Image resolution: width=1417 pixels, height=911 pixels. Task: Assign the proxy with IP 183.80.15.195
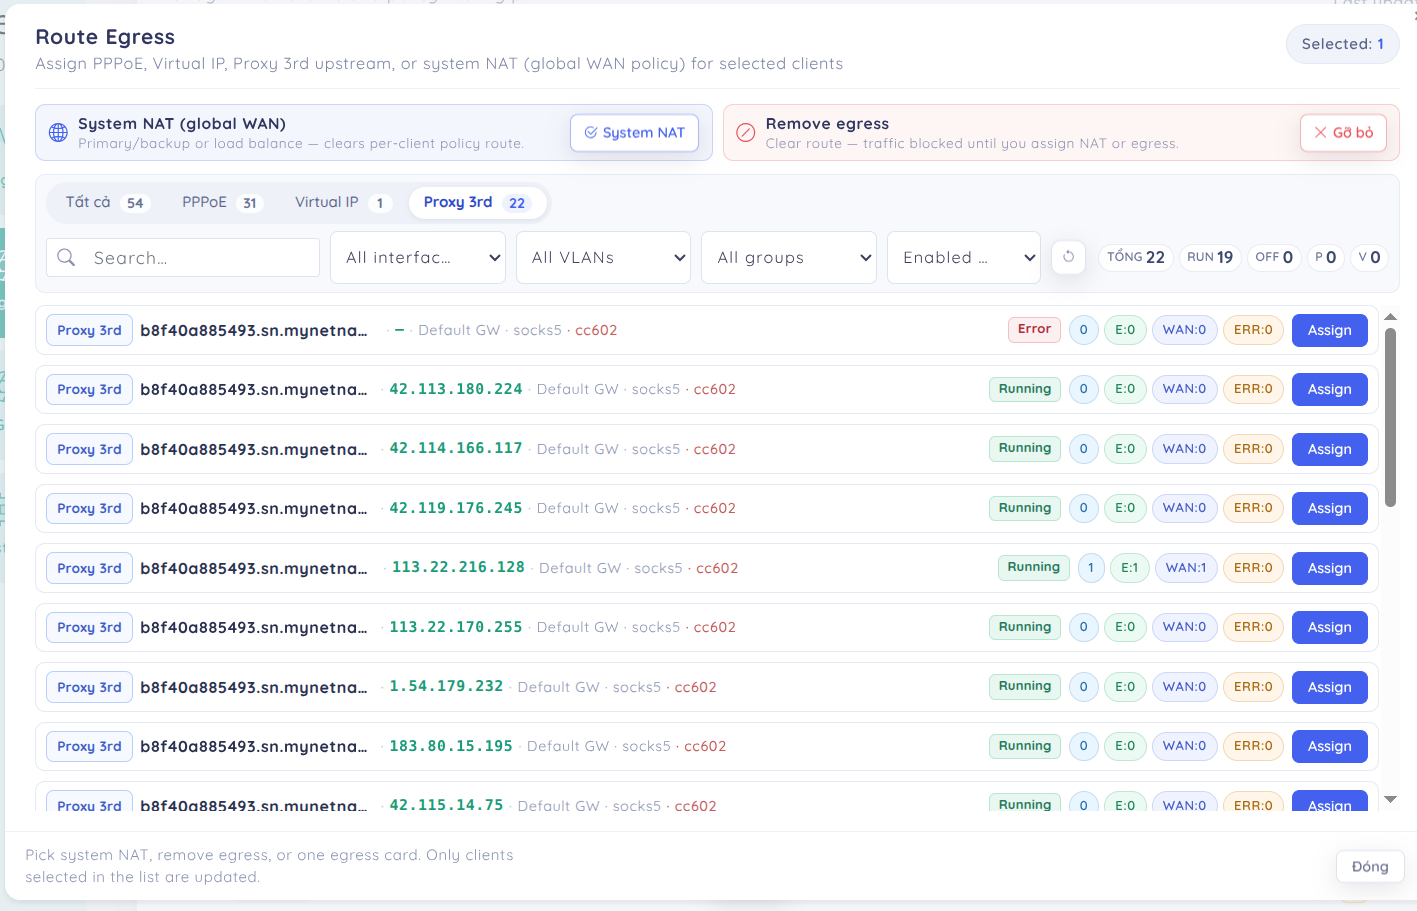click(x=1329, y=746)
